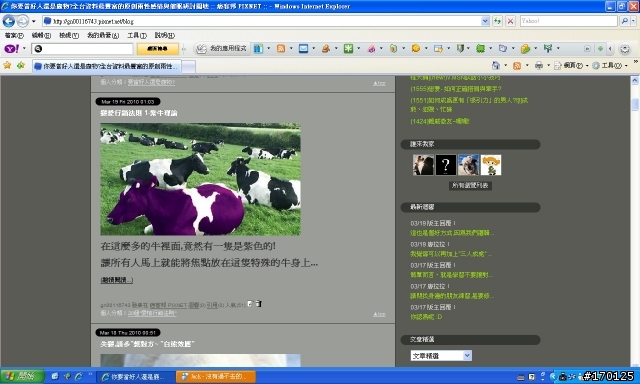Open the 編輯(E) menu
This screenshot has width=640, height=384.
click(x=41, y=36)
